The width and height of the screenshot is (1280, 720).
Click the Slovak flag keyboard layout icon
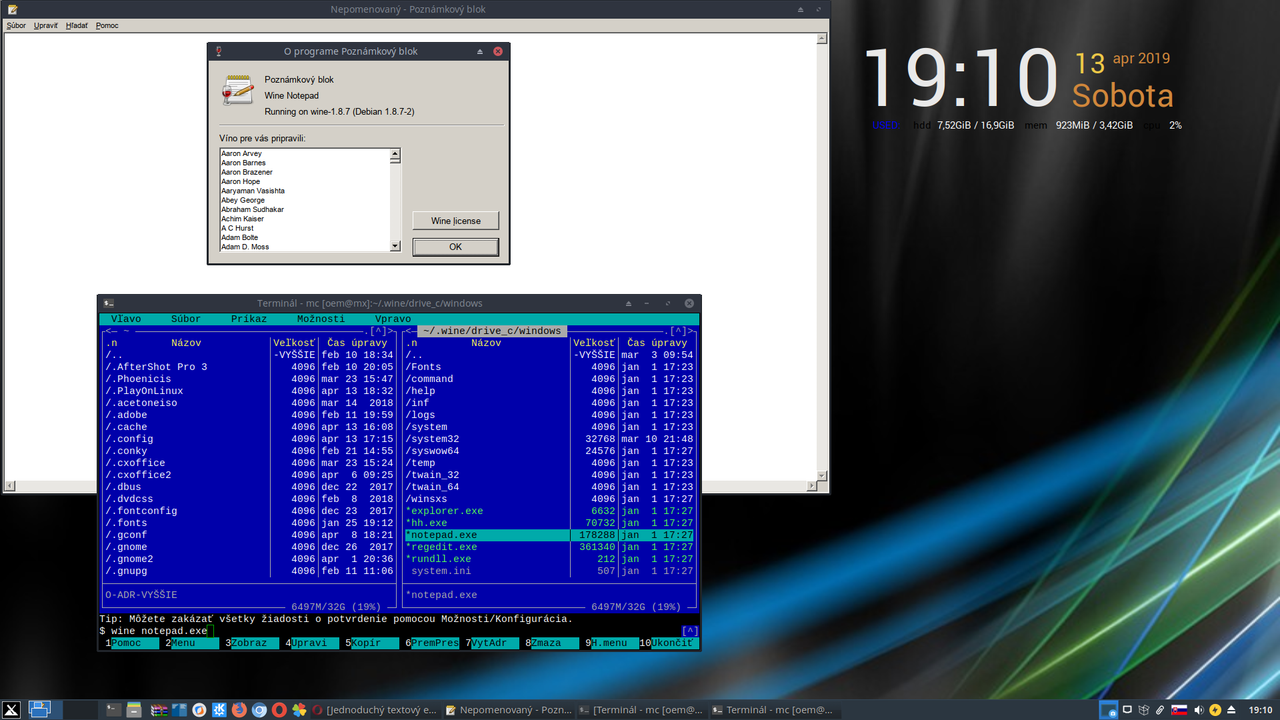click(x=1179, y=710)
